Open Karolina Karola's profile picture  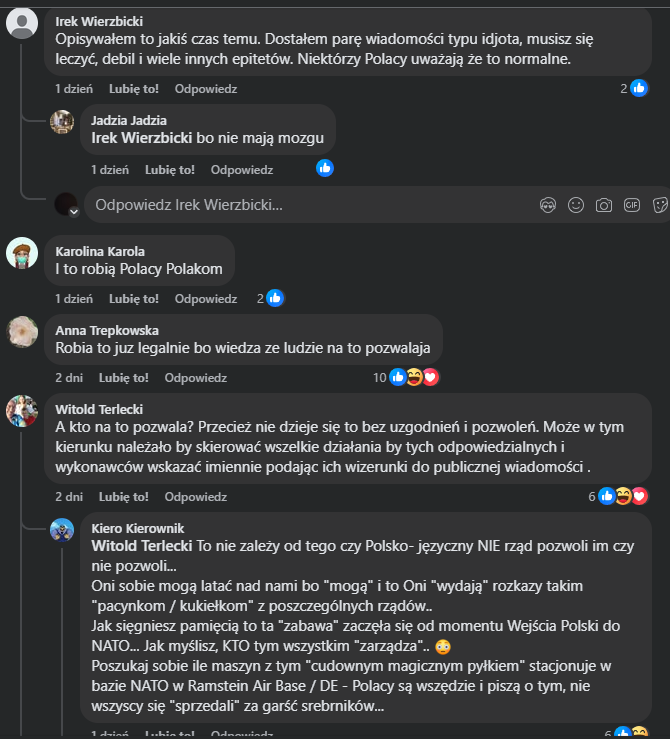23,254
